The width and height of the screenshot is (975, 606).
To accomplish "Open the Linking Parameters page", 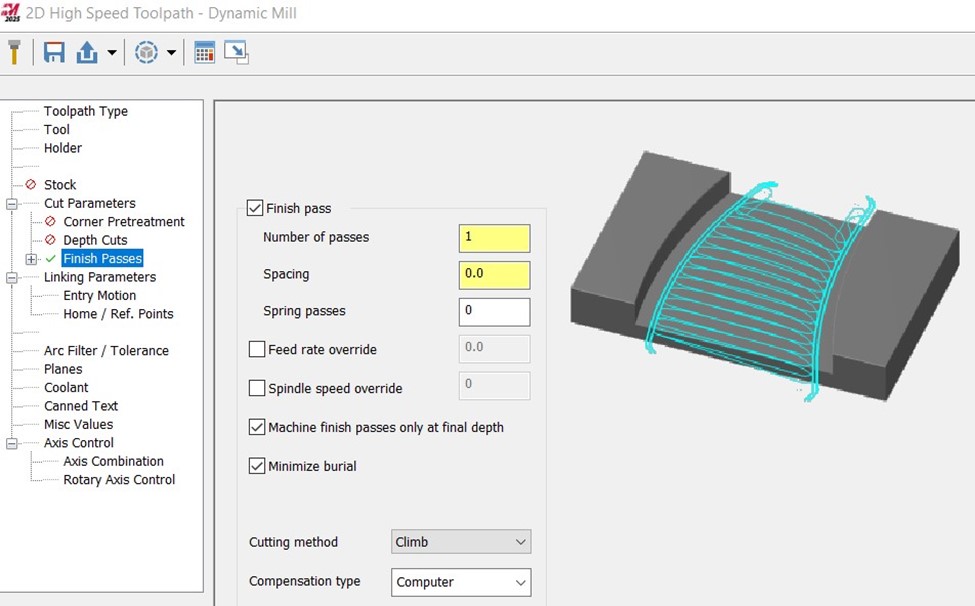I will pos(100,277).
